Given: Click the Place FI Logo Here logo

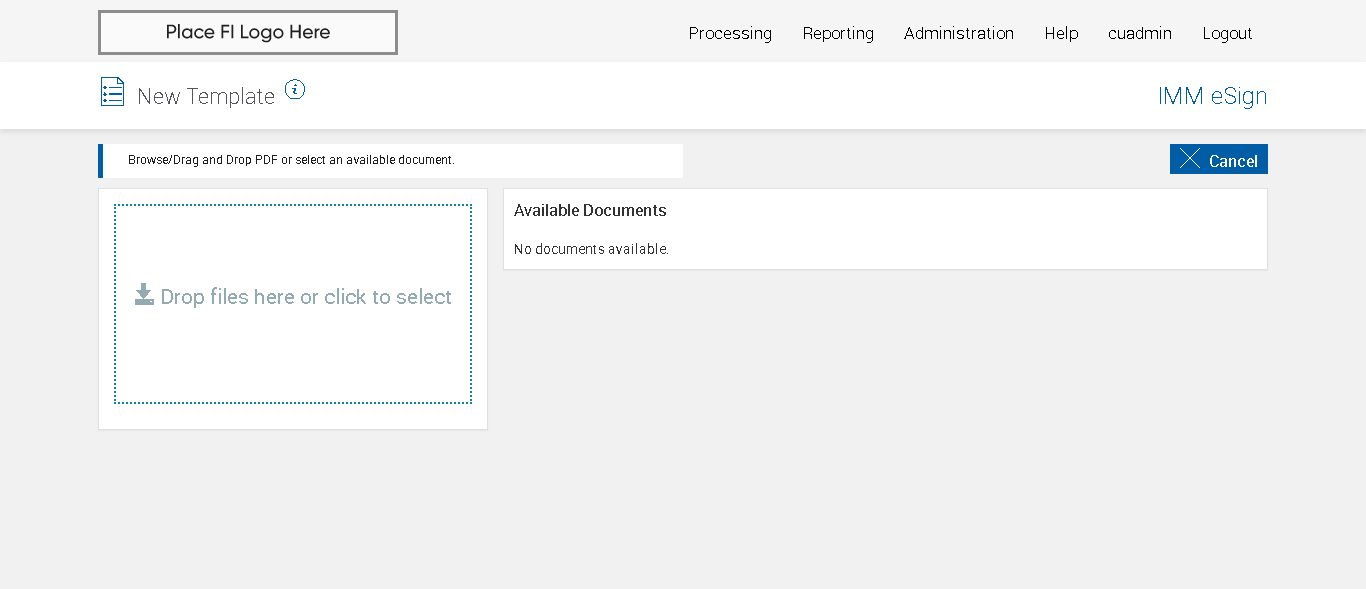Looking at the screenshot, I should tap(247, 32).
